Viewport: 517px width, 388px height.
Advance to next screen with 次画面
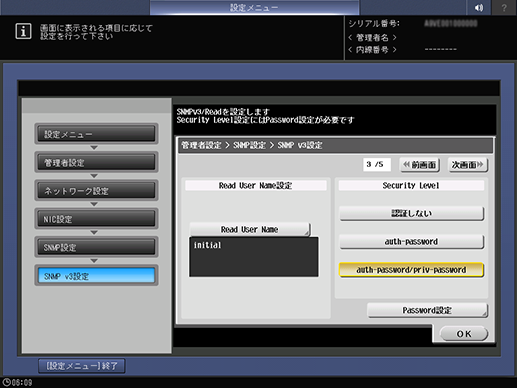pos(468,165)
